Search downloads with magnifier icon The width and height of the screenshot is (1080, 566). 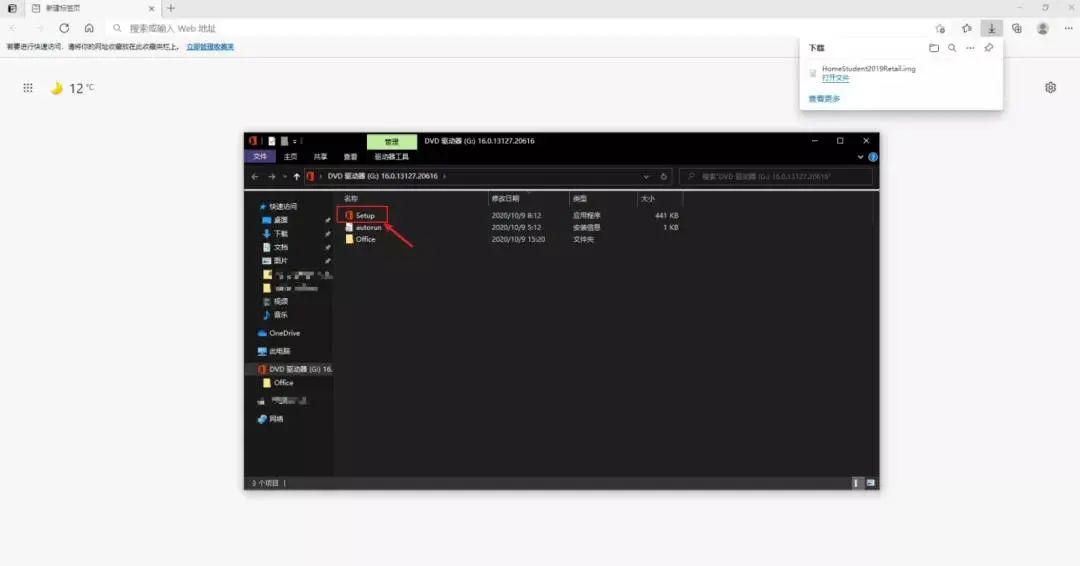click(952, 48)
